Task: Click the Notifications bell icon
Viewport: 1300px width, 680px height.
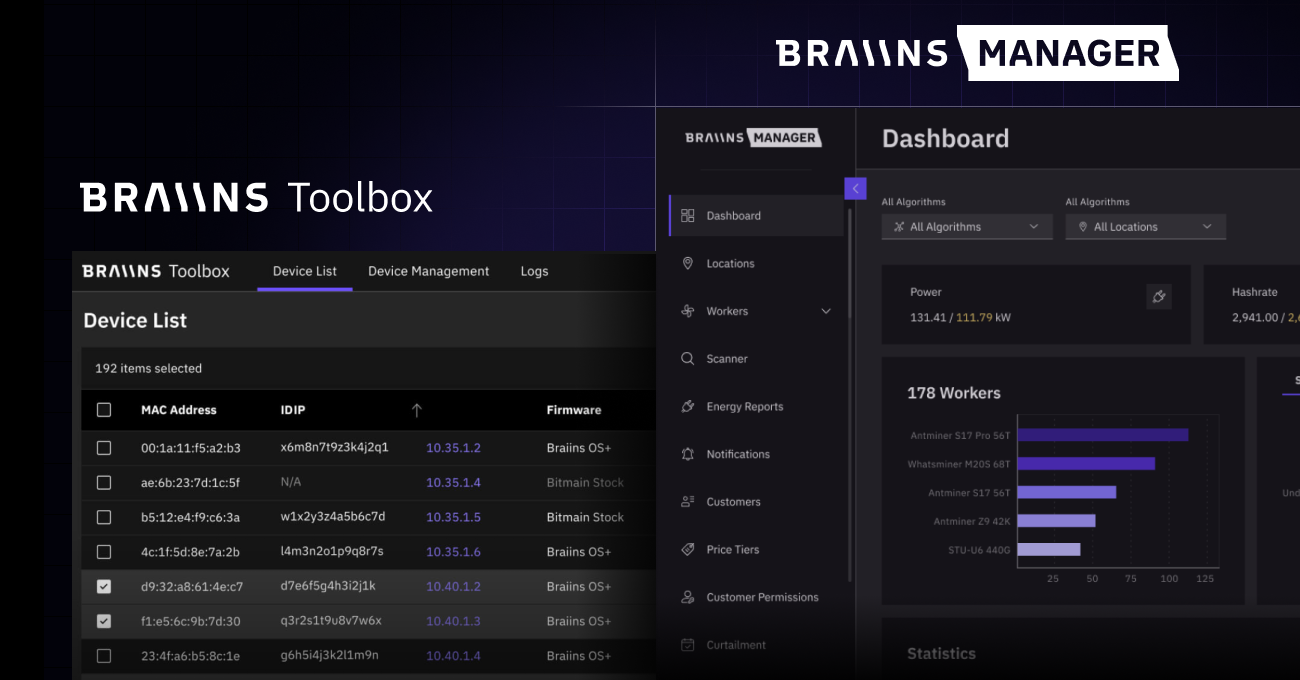Action: (687, 454)
